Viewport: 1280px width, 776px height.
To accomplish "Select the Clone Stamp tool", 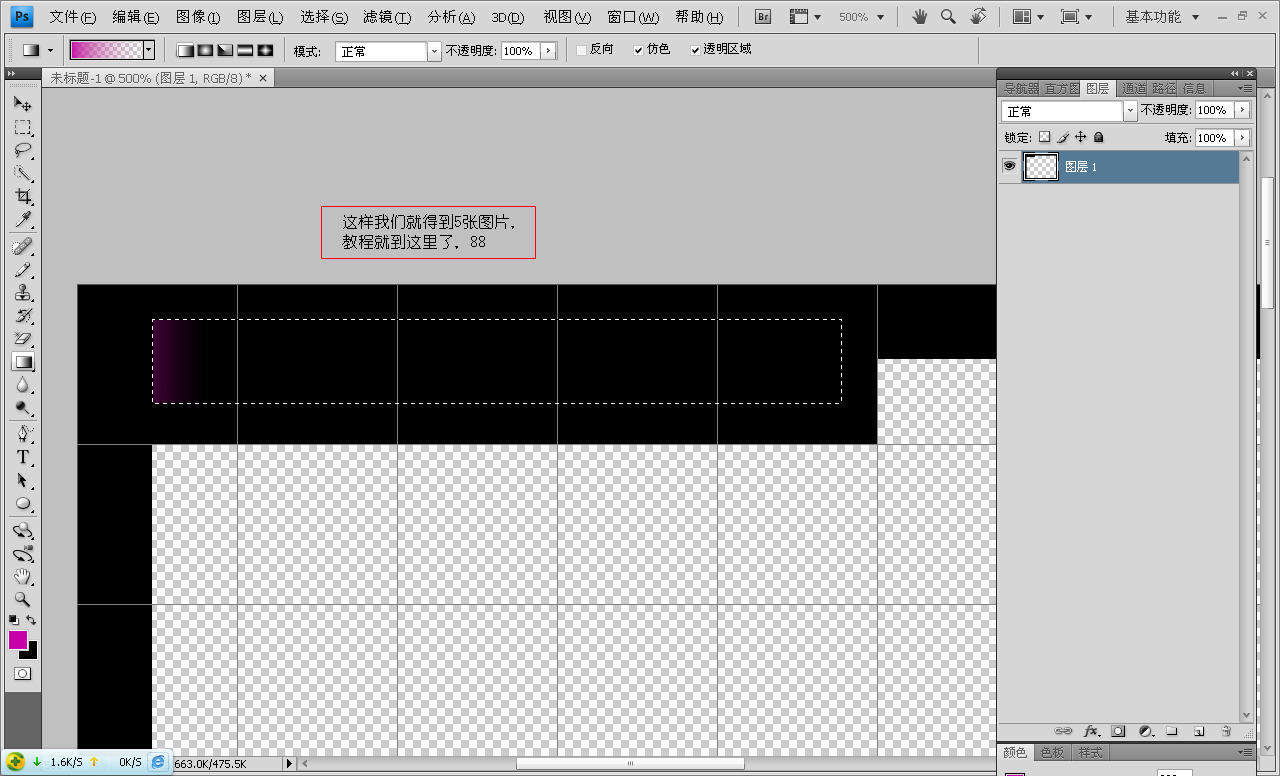I will pos(23,293).
